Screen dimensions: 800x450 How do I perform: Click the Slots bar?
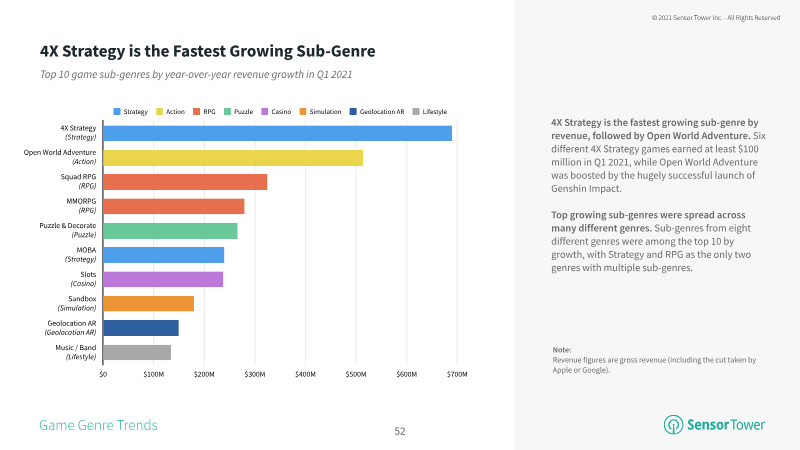pos(163,279)
